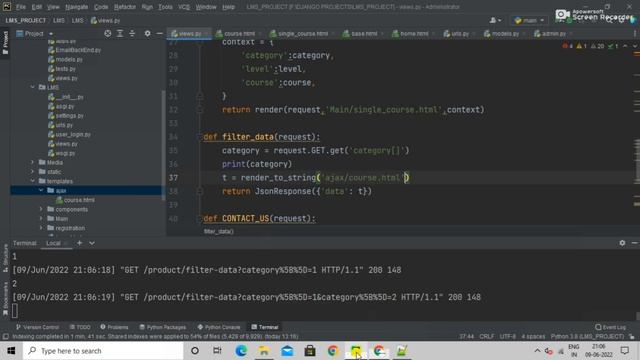This screenshot has height=360, width=640.
Task: Open Python Packages tool window
Action: pos(162,327)
